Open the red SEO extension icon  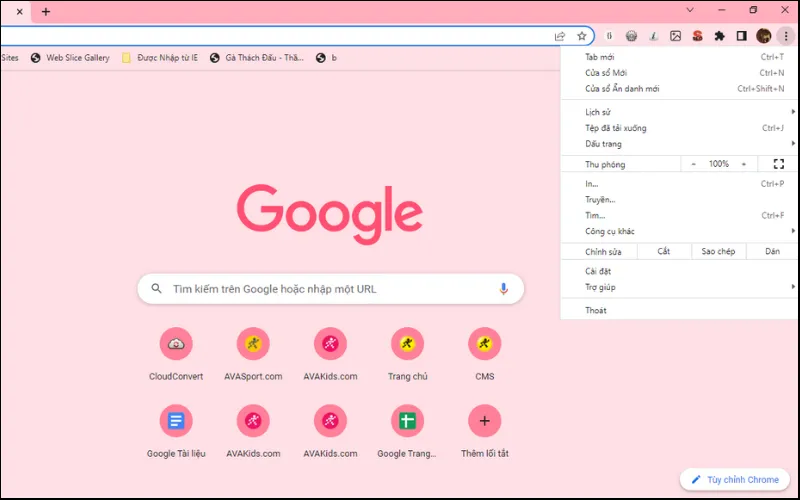coord(697,36)
